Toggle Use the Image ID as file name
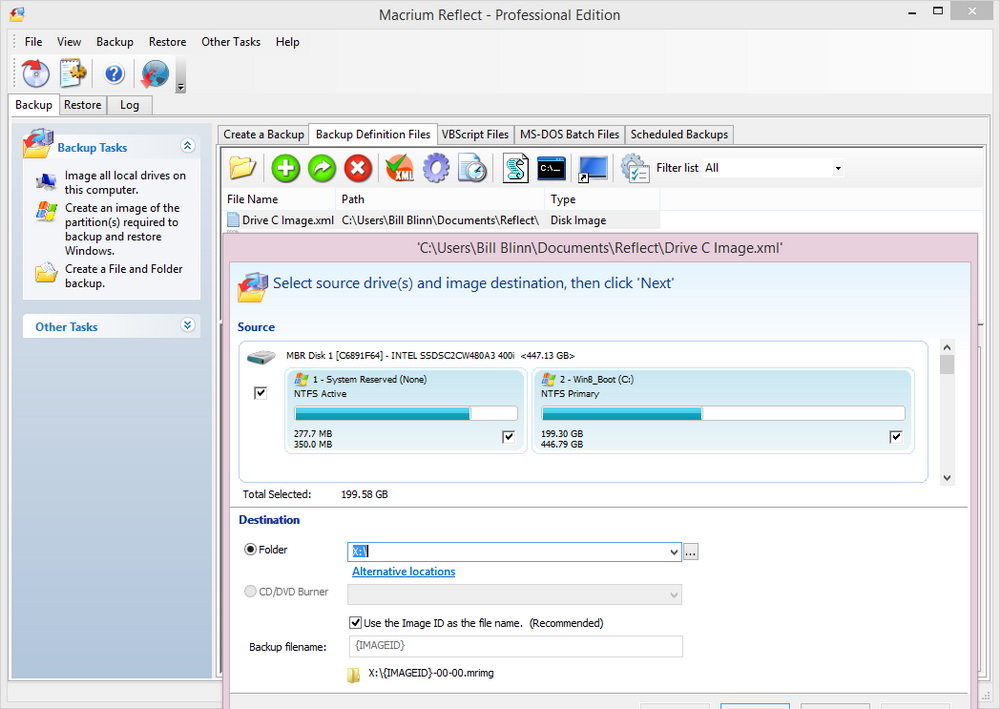Viewport: 1000px width, 709px height. pyautogui.click(x=355, y=622)
